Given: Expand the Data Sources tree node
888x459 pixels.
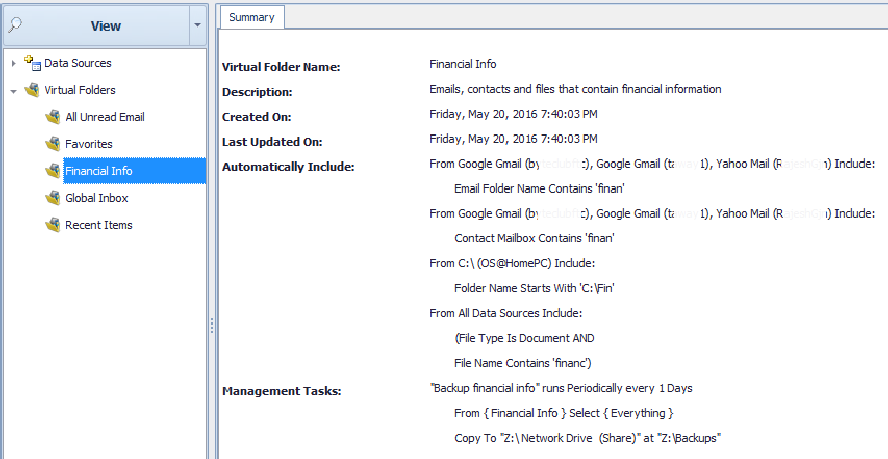Looking at the screenshot, I should click(14, 63).
